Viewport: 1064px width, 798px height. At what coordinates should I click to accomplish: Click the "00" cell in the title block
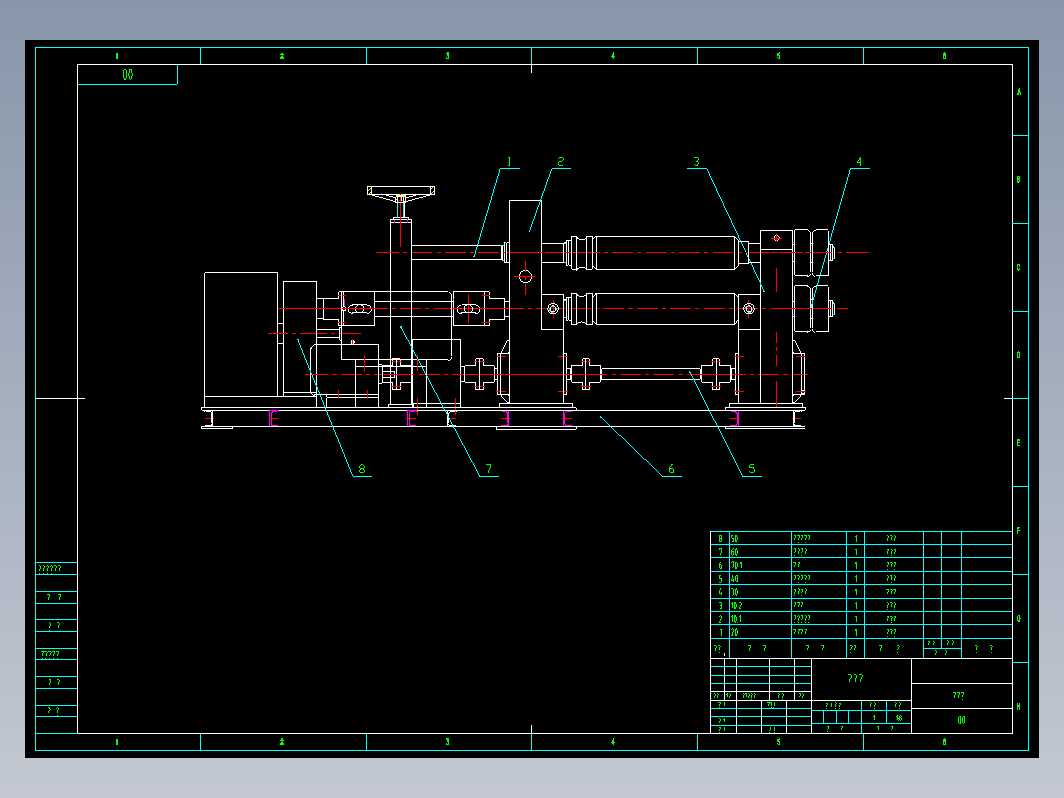pos(962,721)
